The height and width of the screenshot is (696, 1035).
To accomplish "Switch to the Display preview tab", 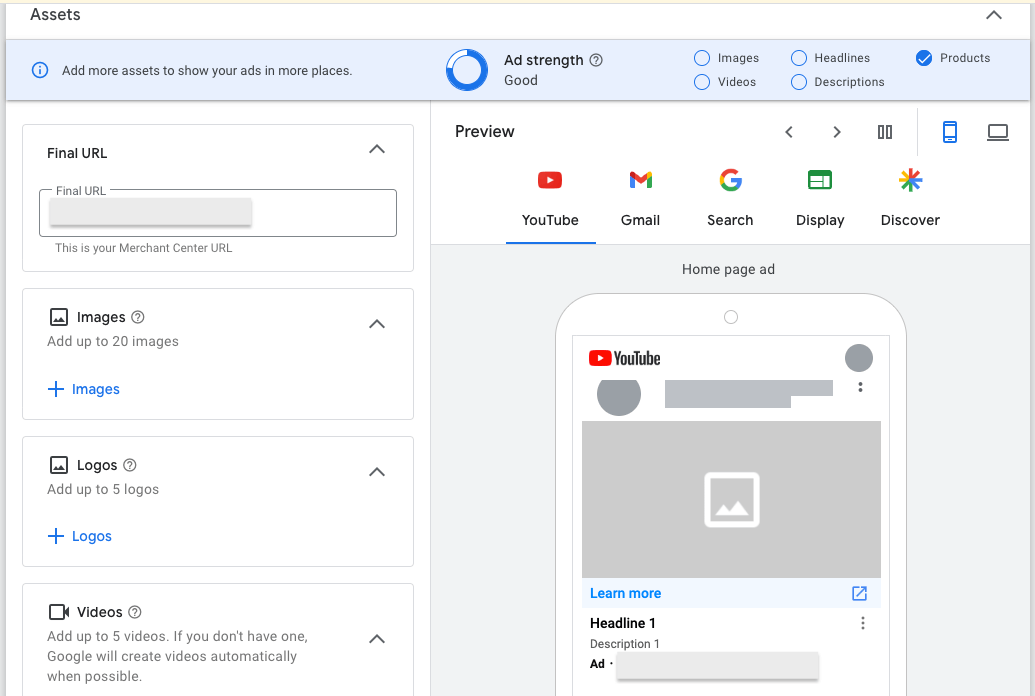I will point(819,220).
